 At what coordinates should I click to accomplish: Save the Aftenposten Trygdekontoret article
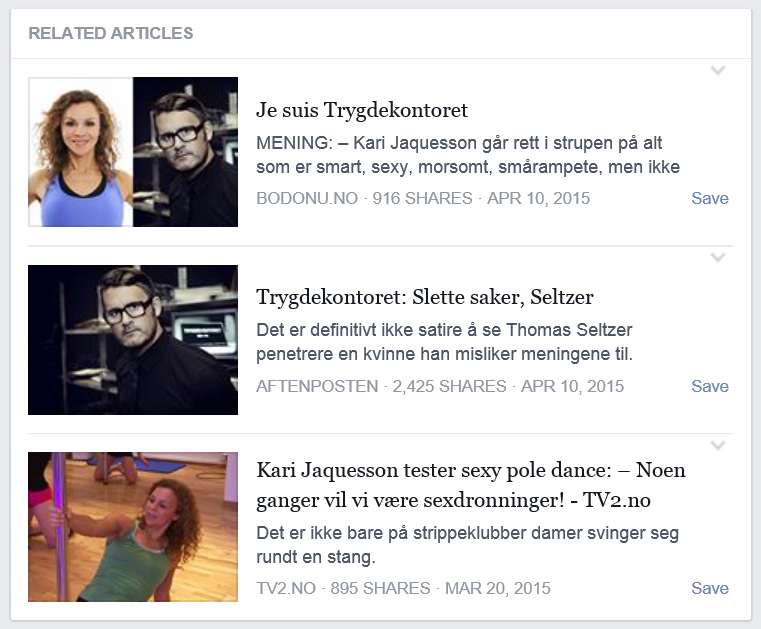click(710, 386)
